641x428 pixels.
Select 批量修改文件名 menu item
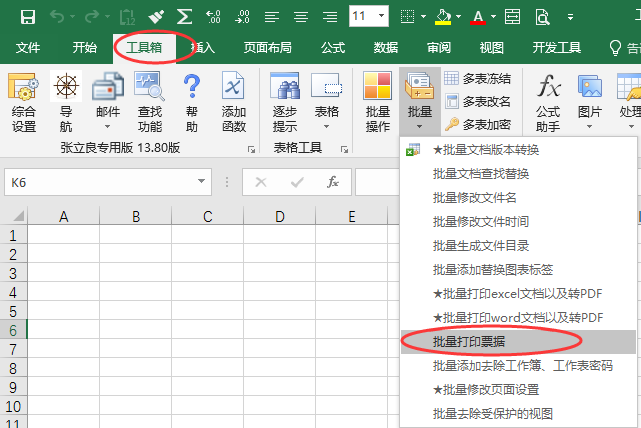click(518, 198)
